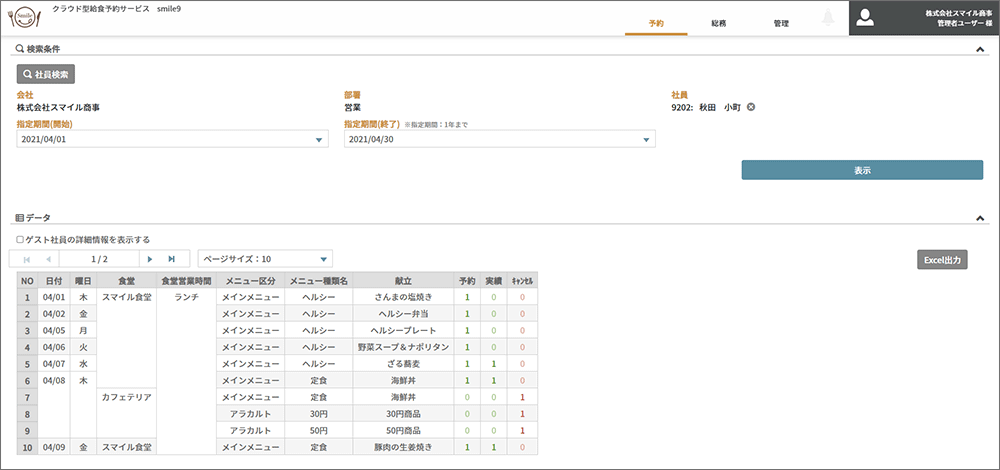Click the 実績 column header
This screenshot has height=470, width=1000.
coord(493,281)
